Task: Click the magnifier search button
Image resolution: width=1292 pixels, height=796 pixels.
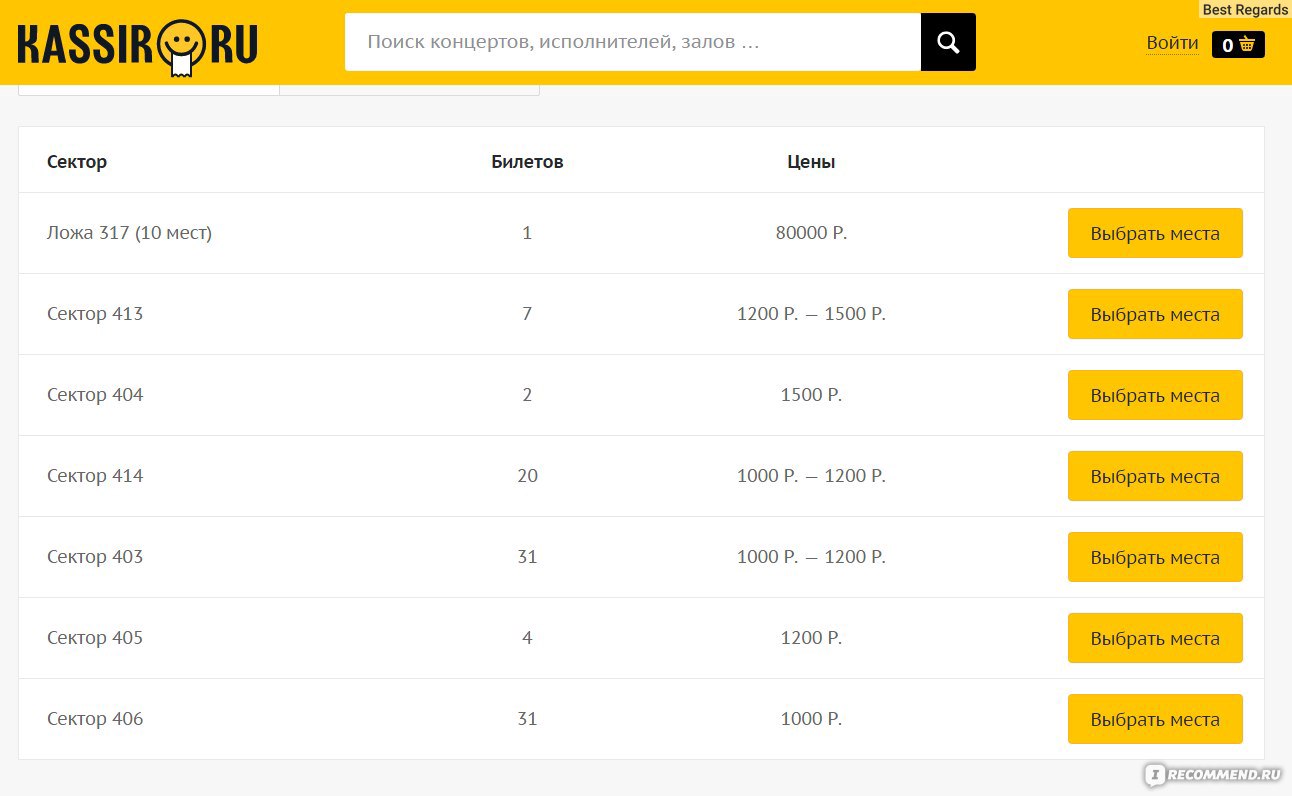Action: coord(948,42)
